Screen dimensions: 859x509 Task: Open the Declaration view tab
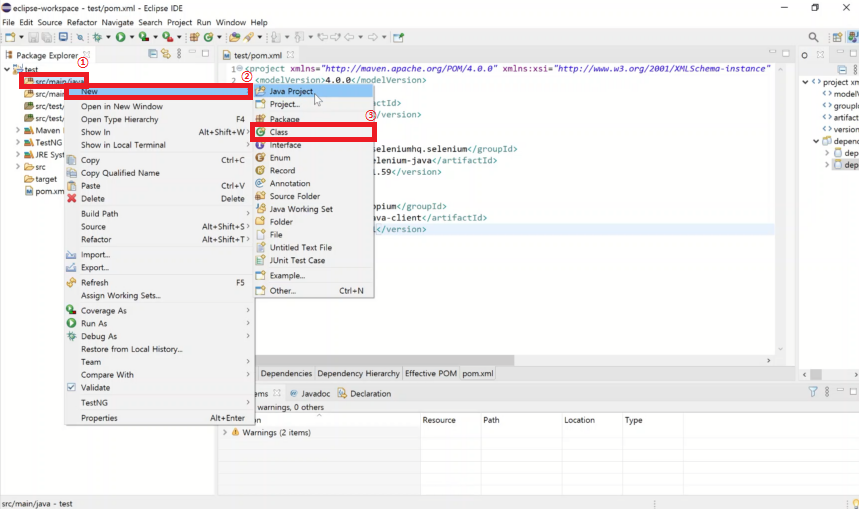[364, 393]
